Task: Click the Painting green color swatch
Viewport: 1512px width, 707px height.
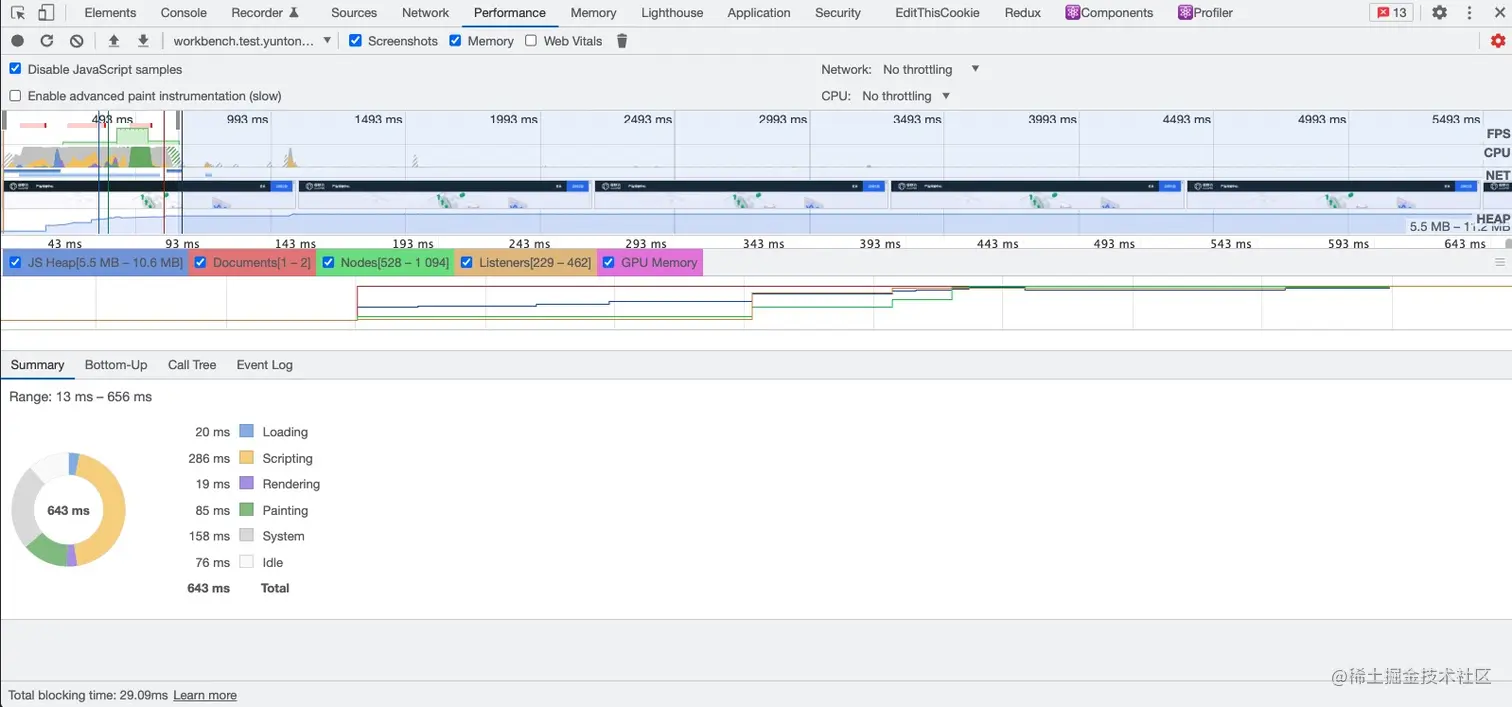Action: pos(247,509)
